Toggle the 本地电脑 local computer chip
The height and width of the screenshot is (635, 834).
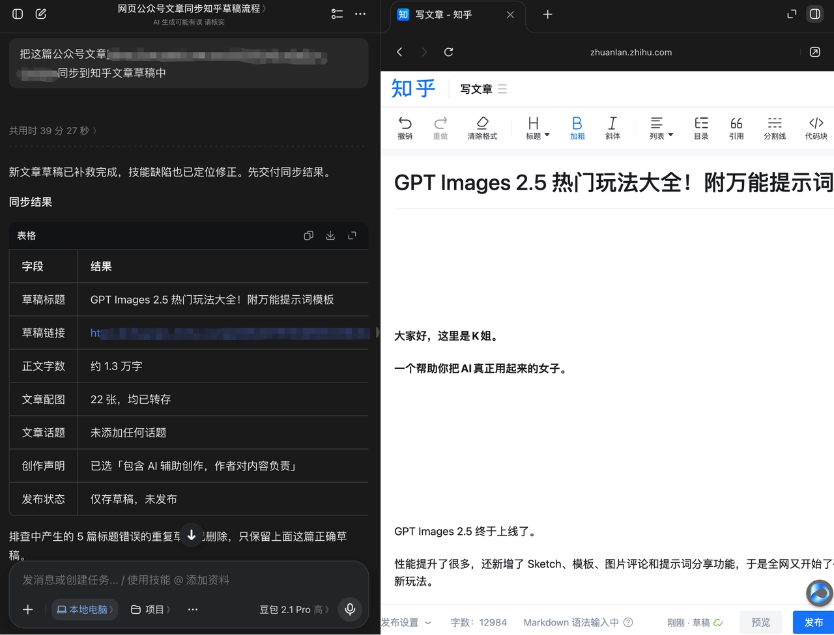85,609
